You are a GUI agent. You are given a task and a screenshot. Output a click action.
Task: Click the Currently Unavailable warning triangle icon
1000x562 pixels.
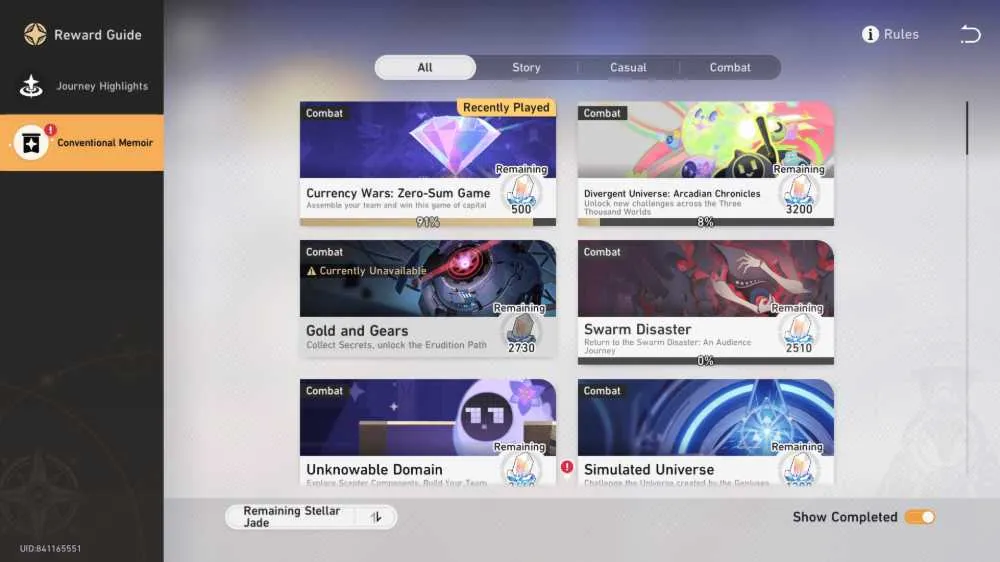point(311,271)
